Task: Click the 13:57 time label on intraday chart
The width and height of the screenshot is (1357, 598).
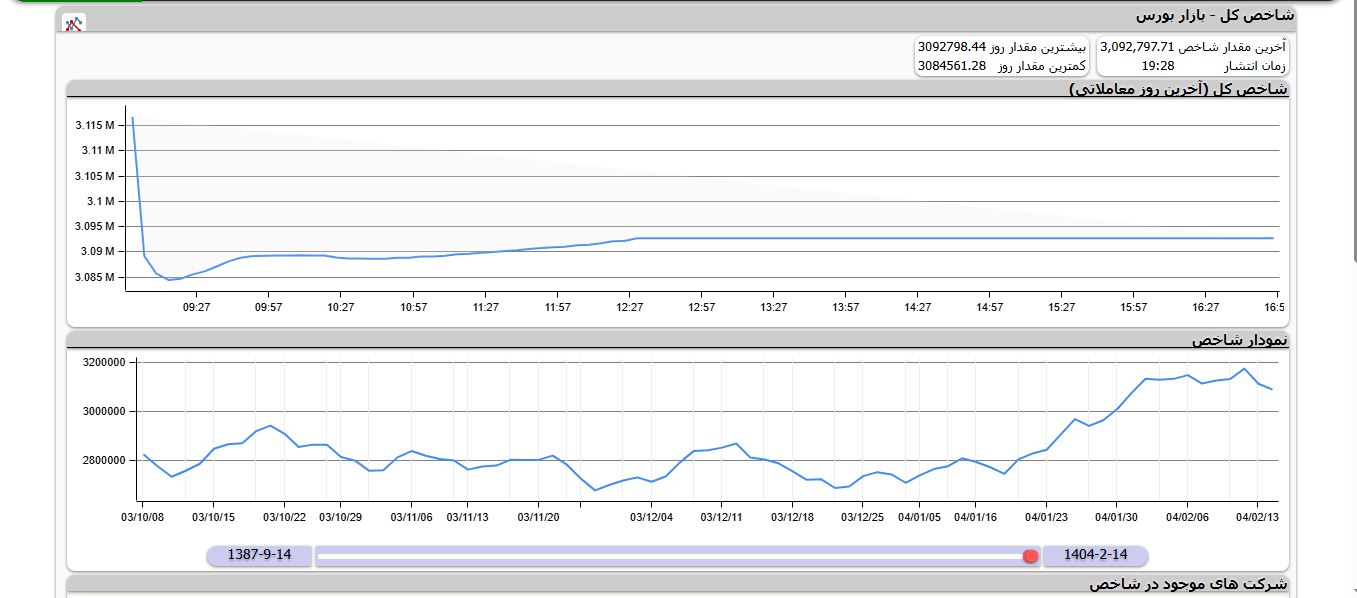Action: tap(846, 307)
